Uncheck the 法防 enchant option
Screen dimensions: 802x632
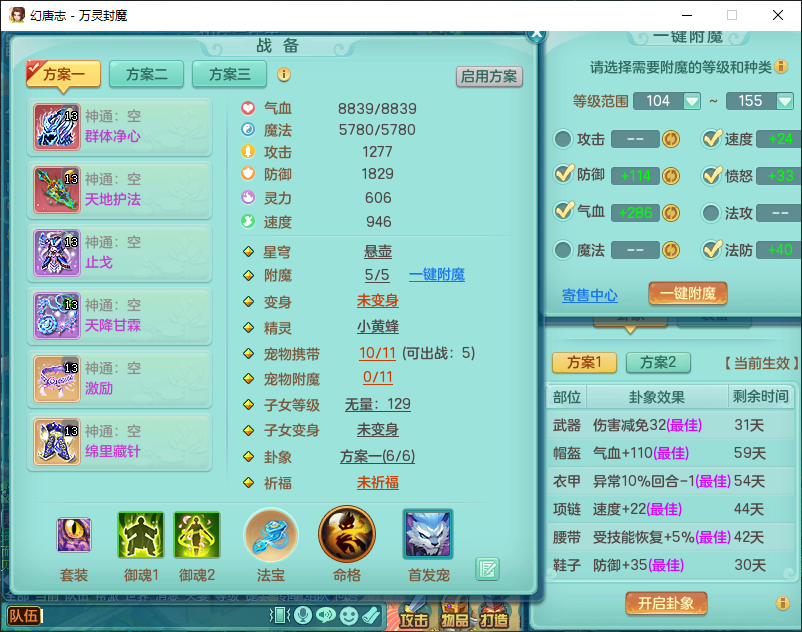711,249
